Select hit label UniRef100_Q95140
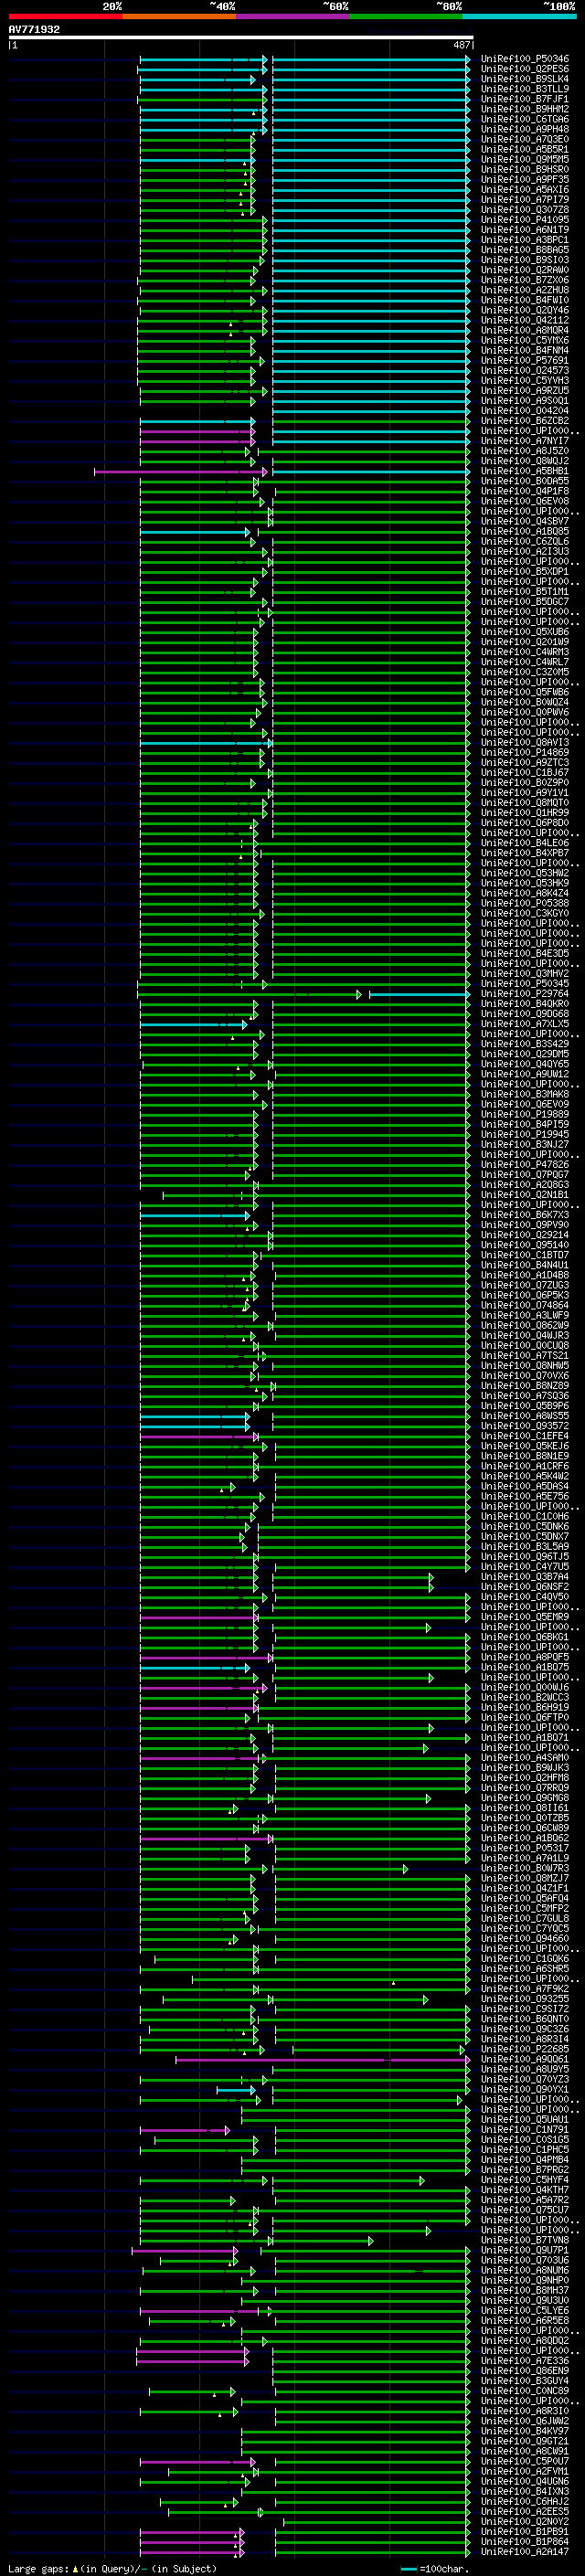Screen dimensions: 585x2576 [x=525, y=1245]
